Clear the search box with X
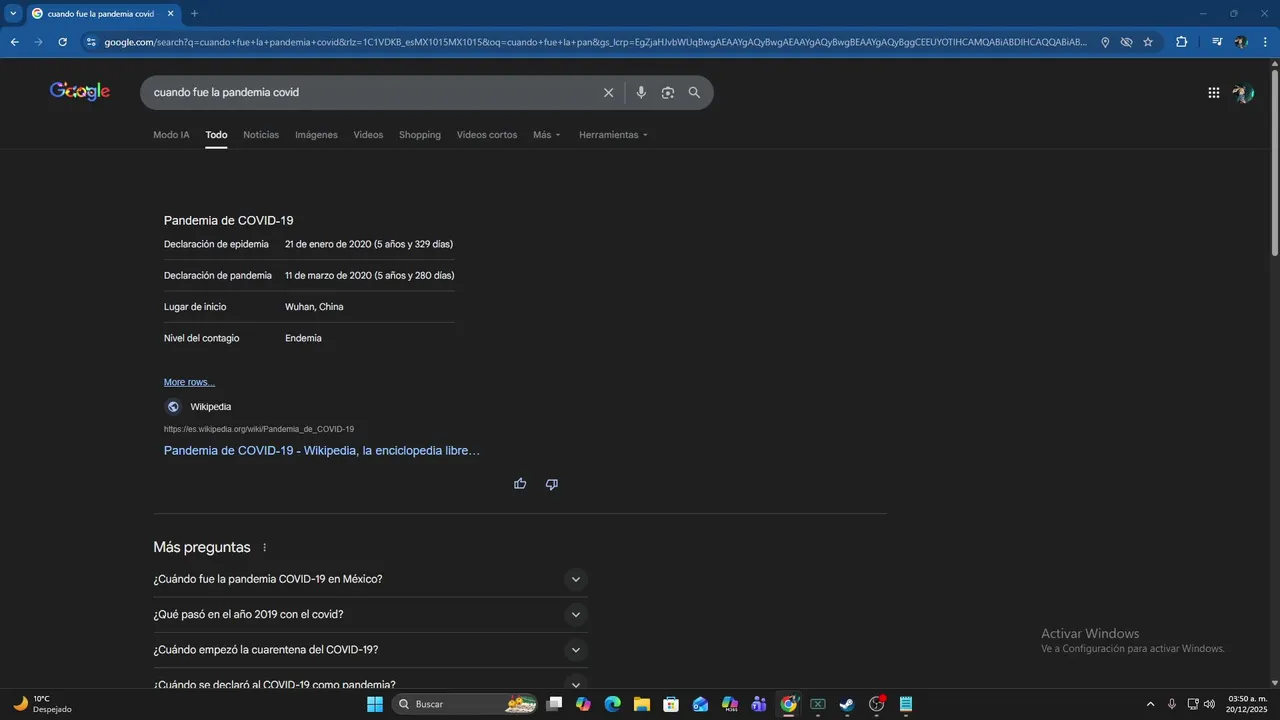This screenshot has height=720, width=1280. (608, 92)
